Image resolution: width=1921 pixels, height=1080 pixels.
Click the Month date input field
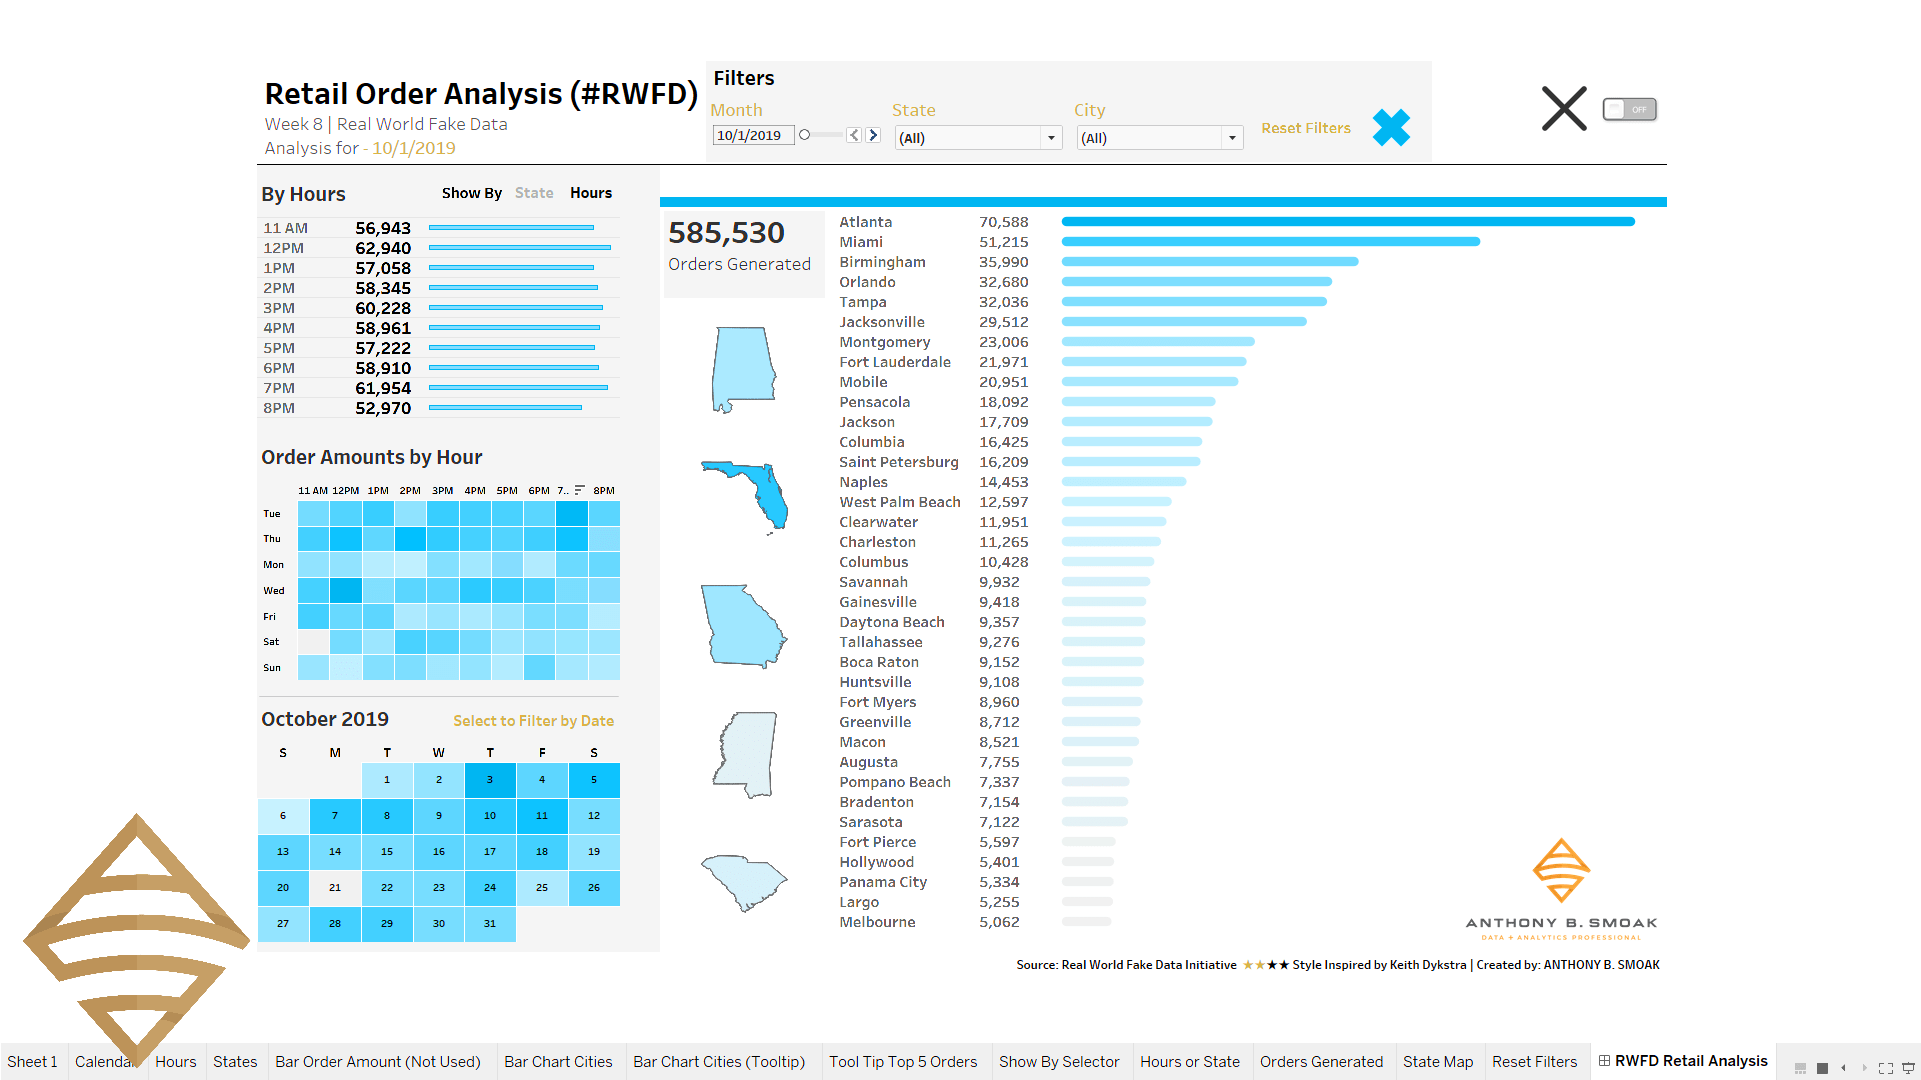tap(752, 135)
